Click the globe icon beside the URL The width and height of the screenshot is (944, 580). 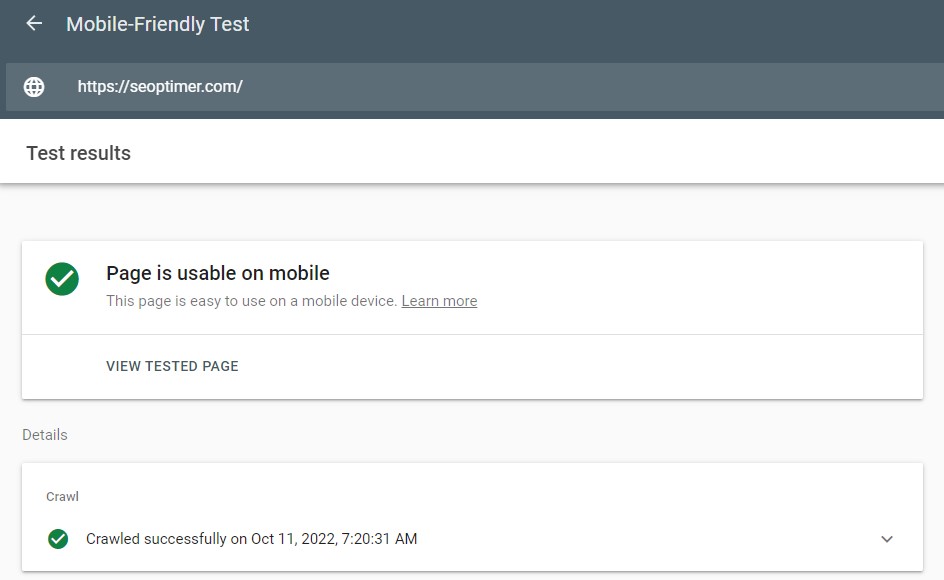[34, 87]
